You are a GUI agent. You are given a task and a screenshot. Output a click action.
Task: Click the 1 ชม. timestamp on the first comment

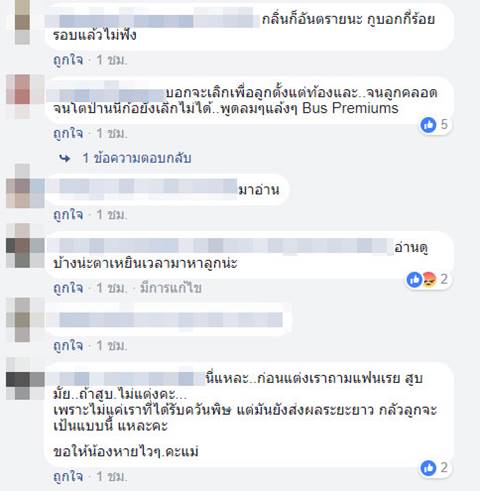112,60
